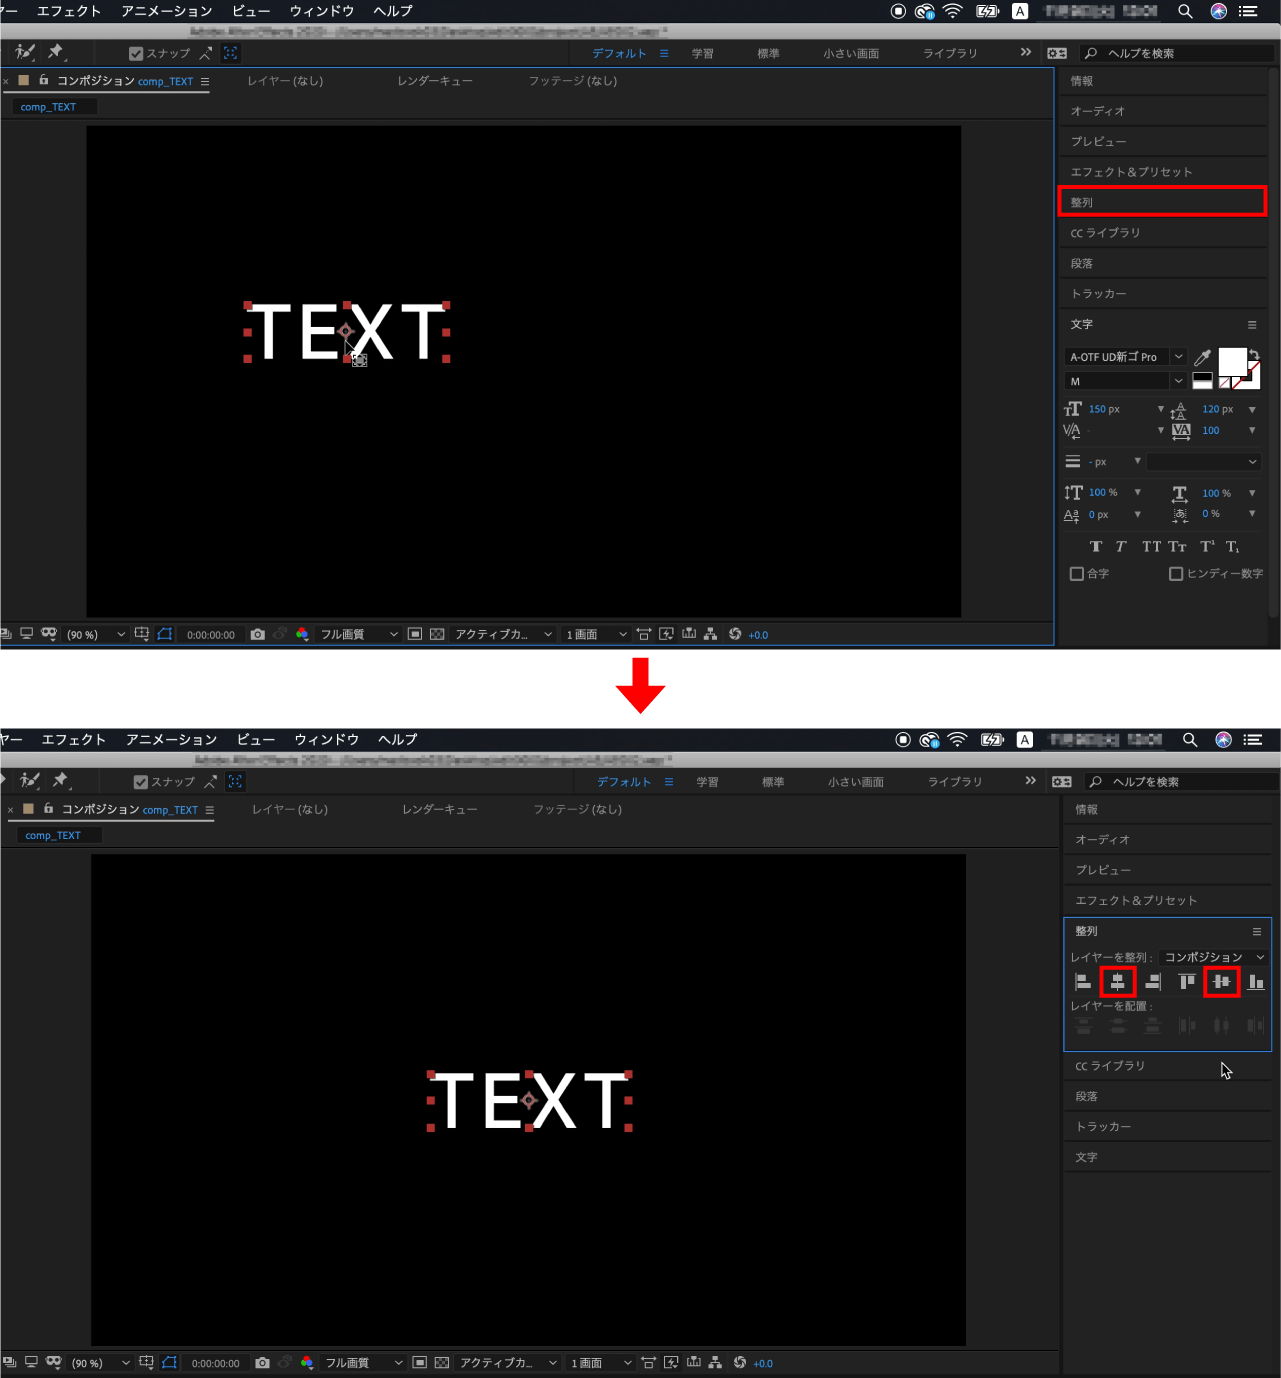Click white fill color swatch in 文字 panel

(x=1232, y=361)
